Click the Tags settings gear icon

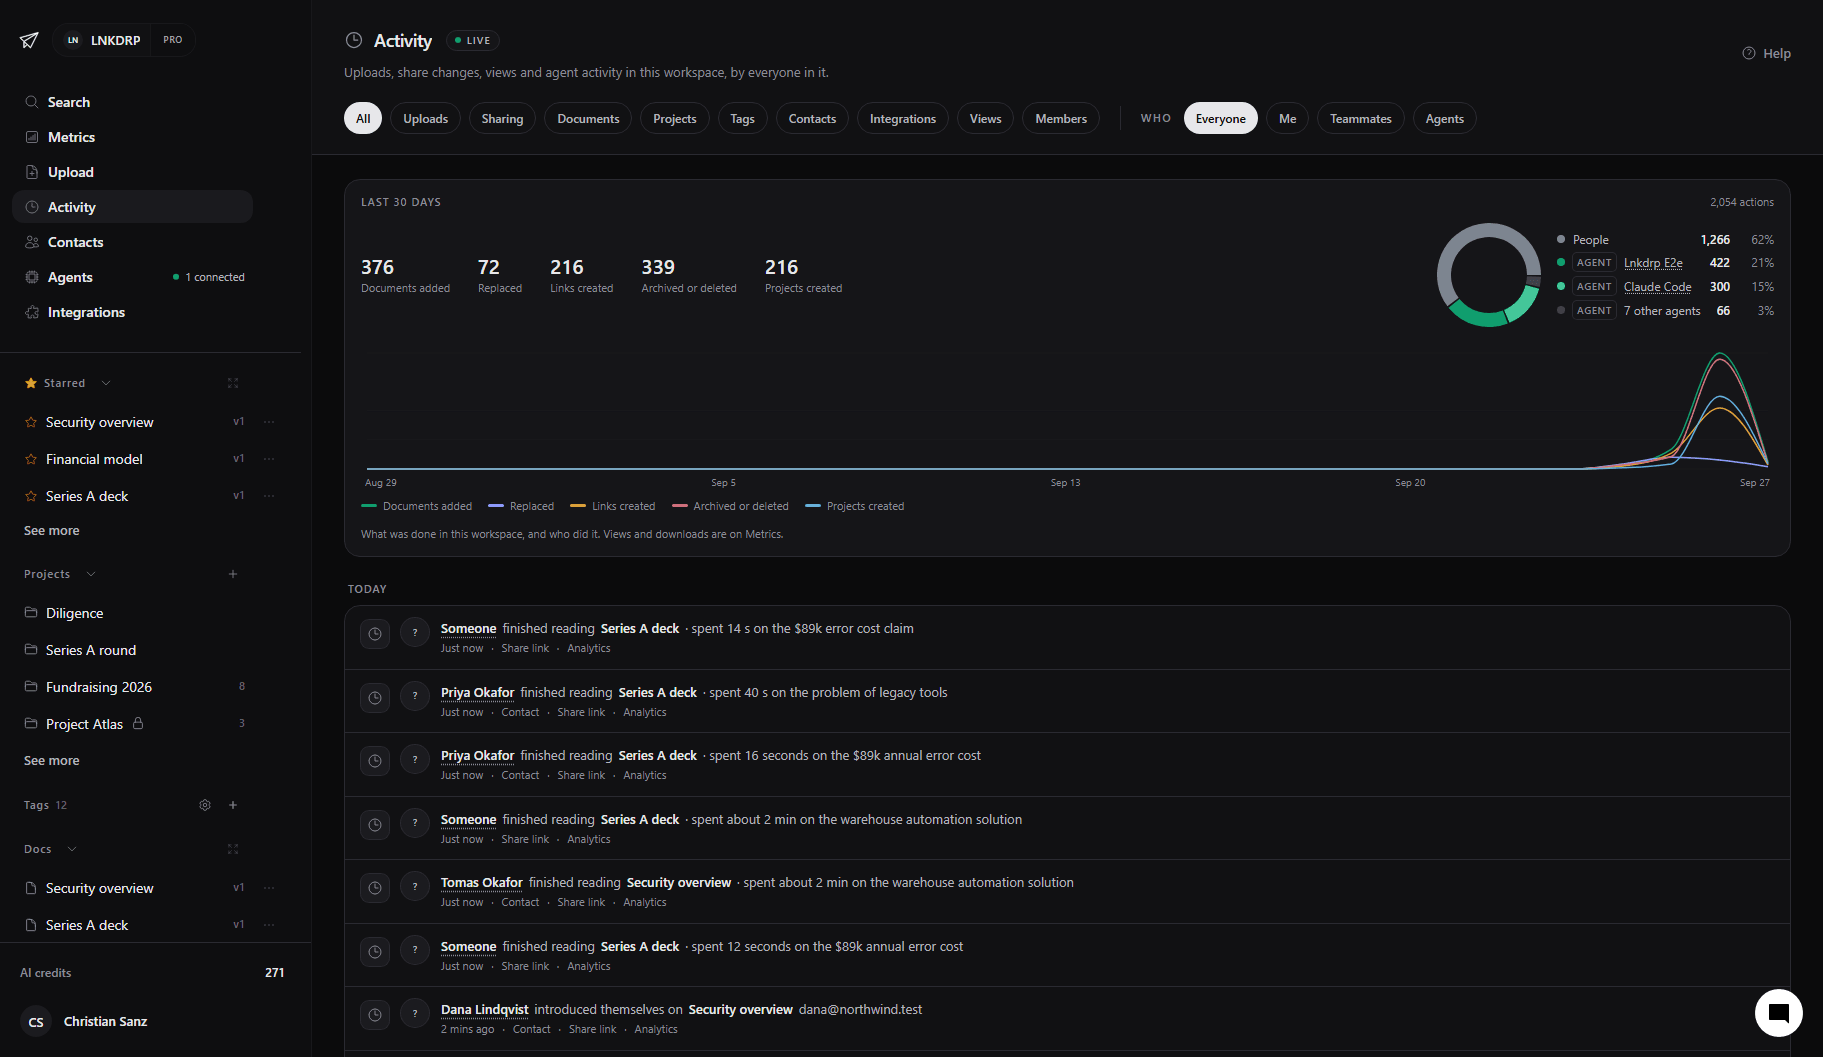(205, 805)
